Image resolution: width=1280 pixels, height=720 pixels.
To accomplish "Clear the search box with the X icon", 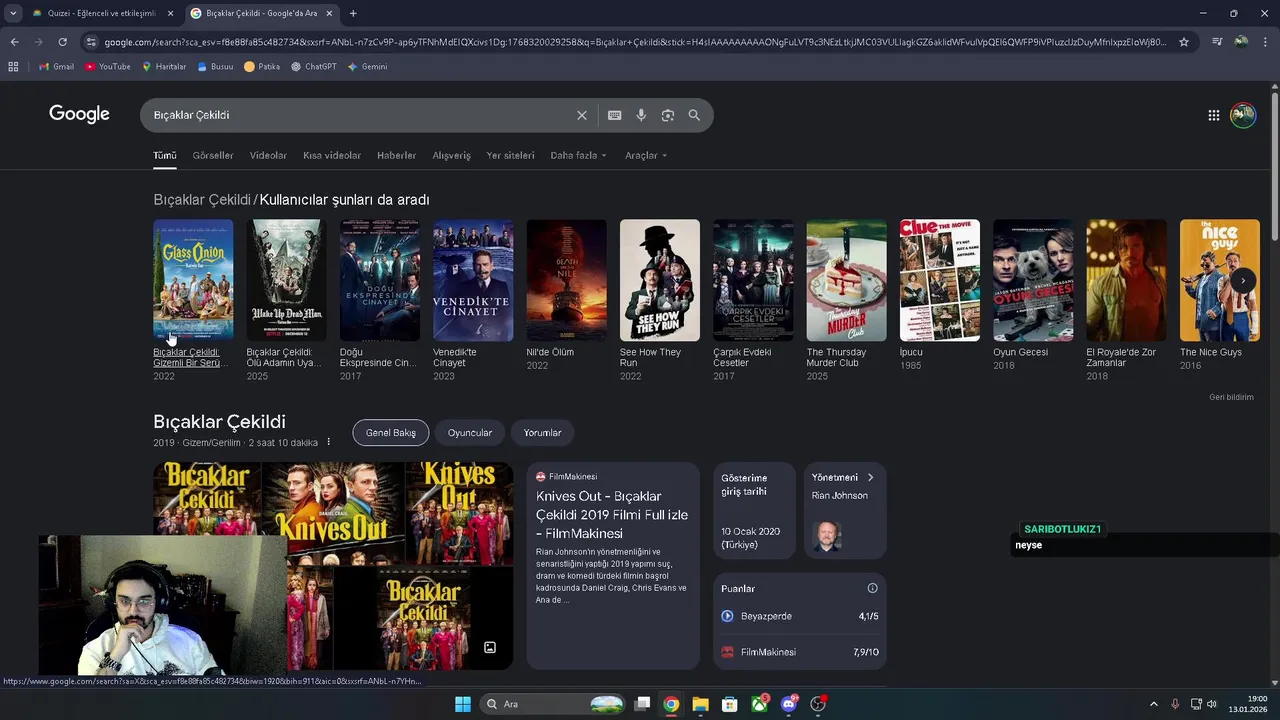I will tap(582, 115).
